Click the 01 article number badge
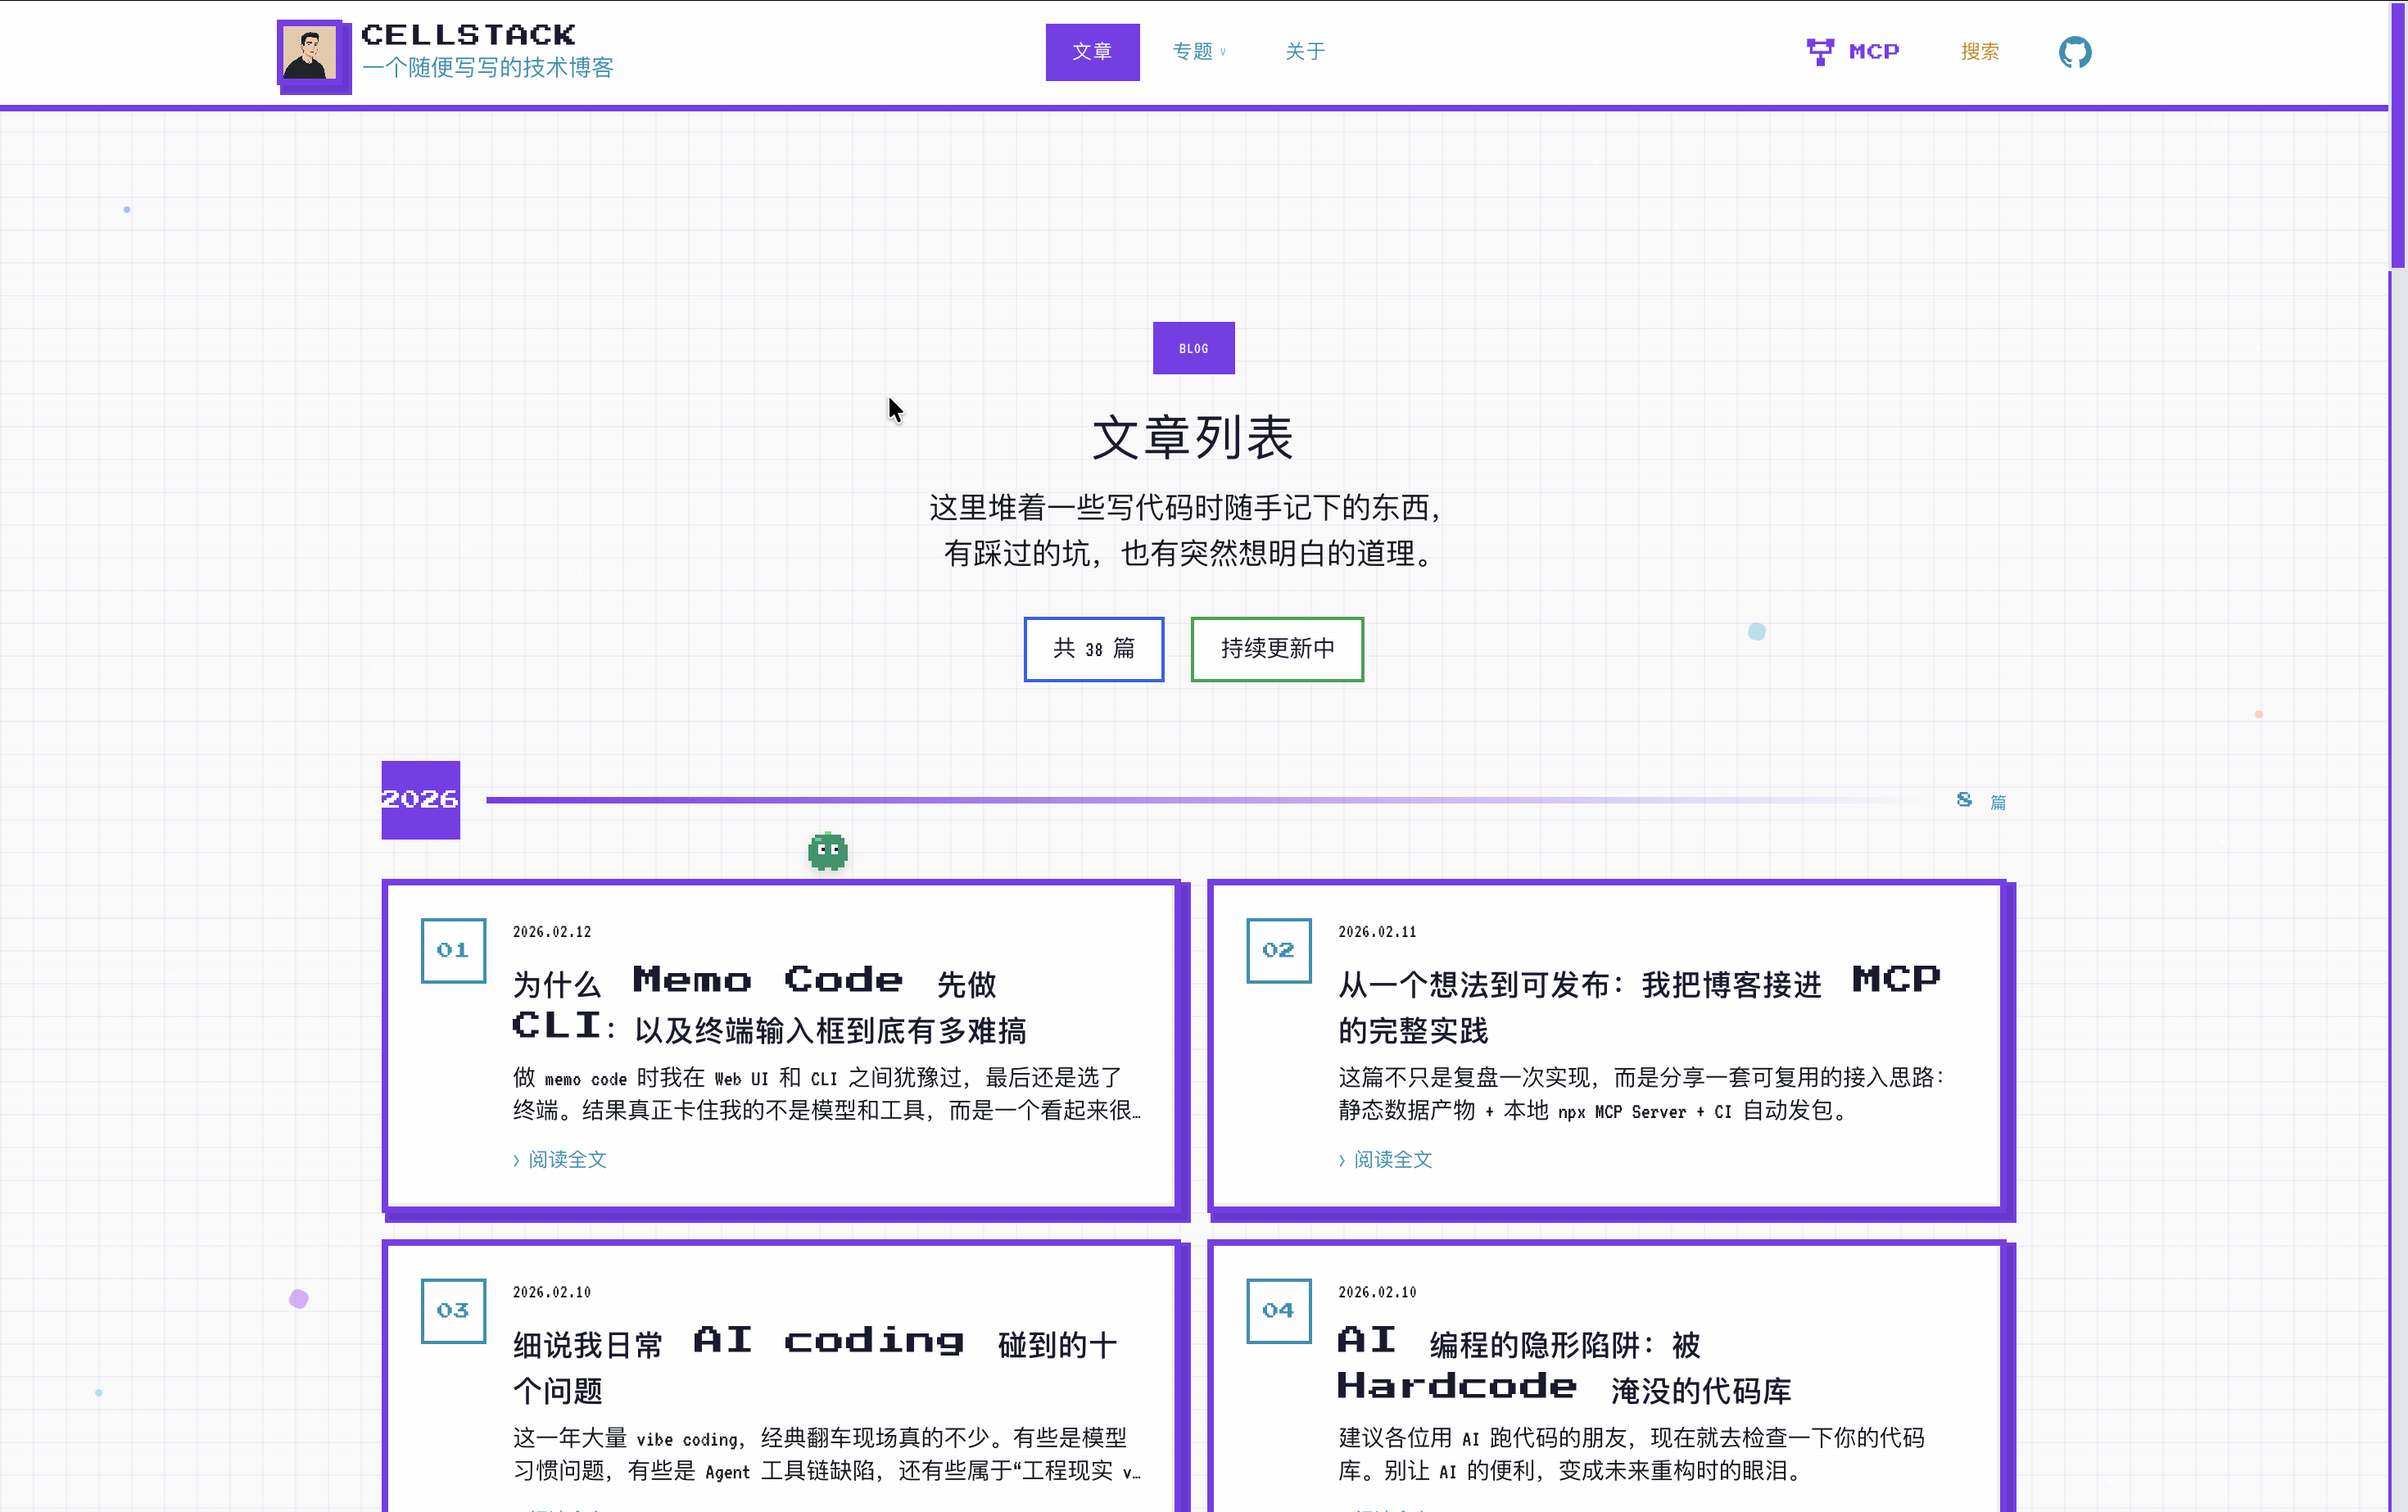The image size is (2408, 1512). (x=453, y=950)
